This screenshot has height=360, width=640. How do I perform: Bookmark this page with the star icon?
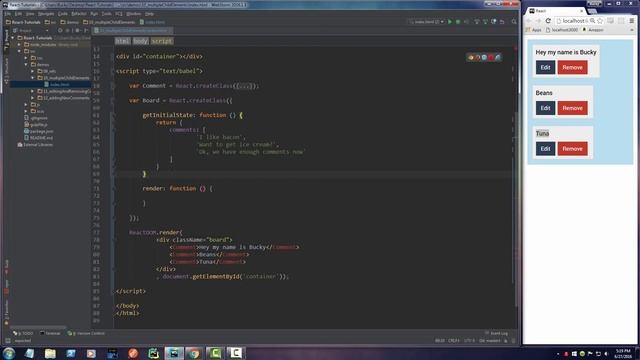coord(600,21)
